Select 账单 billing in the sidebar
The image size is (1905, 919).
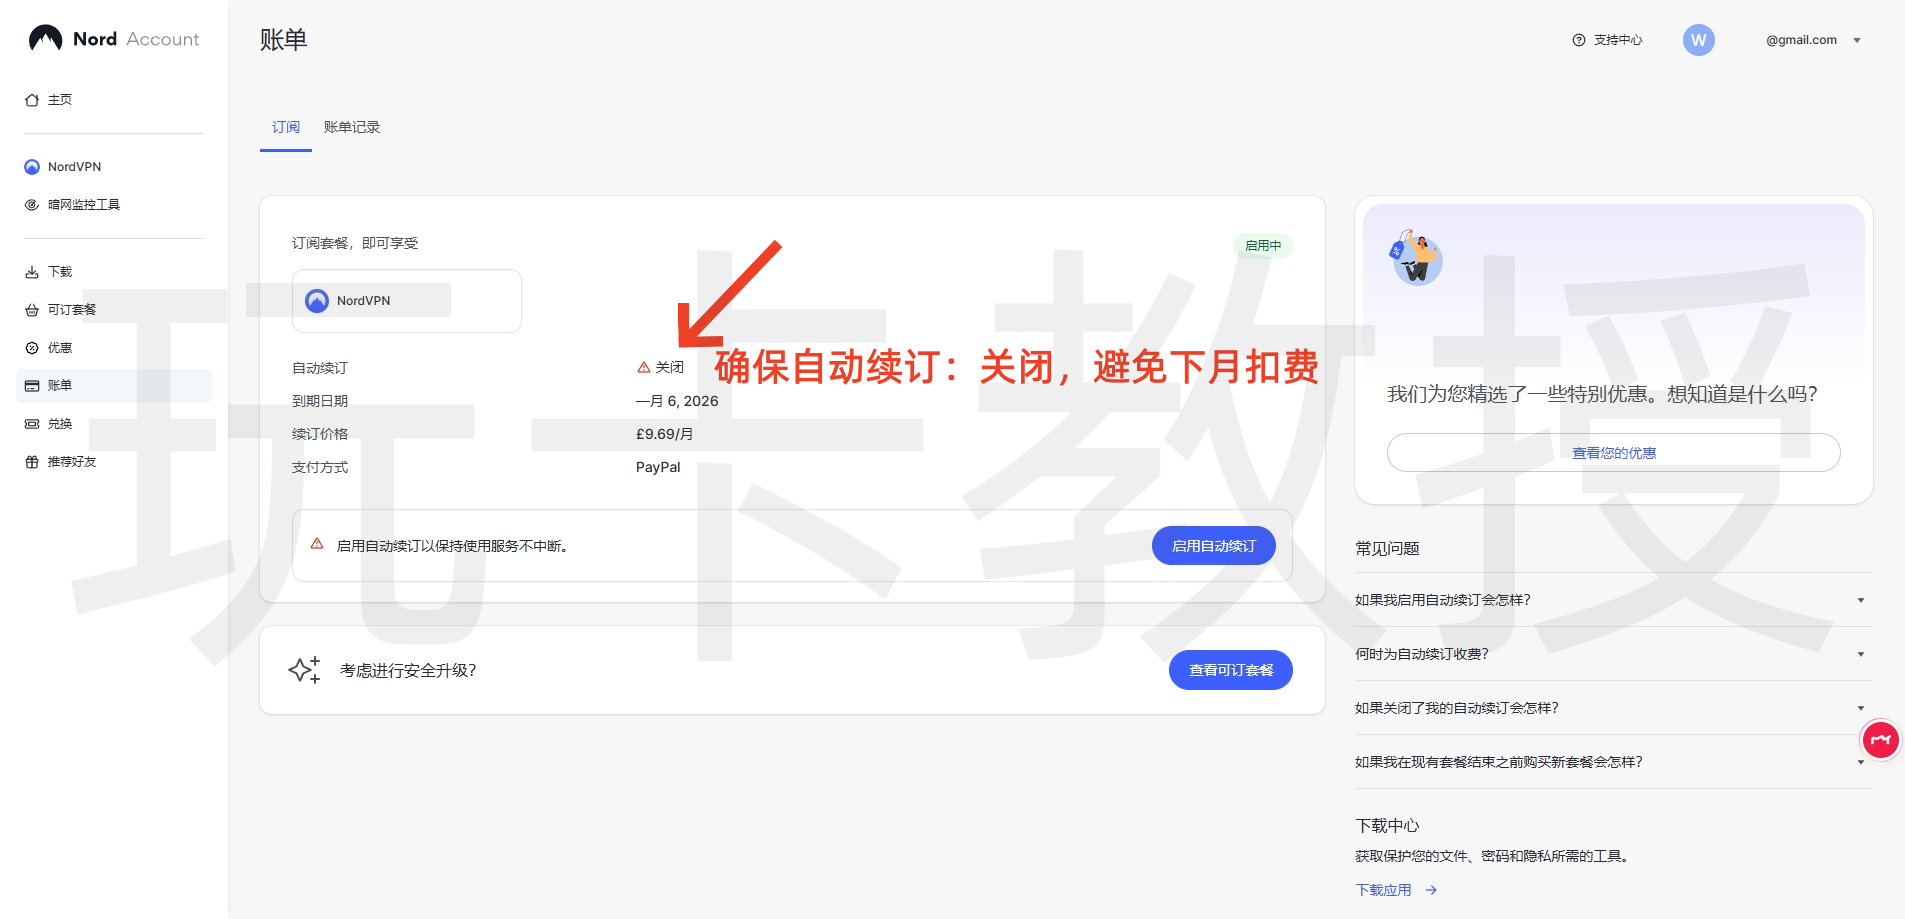[59, 385]
